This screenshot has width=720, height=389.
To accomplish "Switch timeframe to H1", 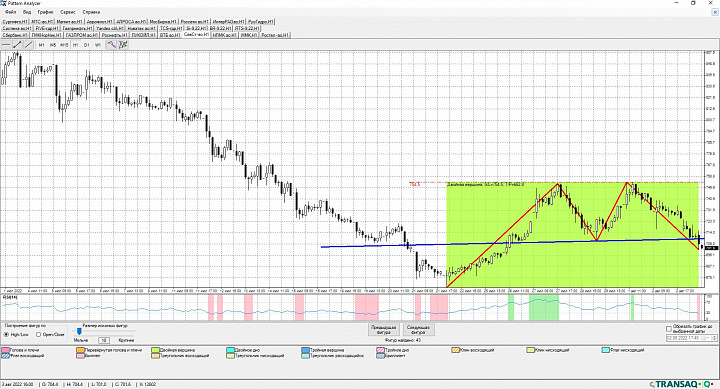I will click(75, 45).
